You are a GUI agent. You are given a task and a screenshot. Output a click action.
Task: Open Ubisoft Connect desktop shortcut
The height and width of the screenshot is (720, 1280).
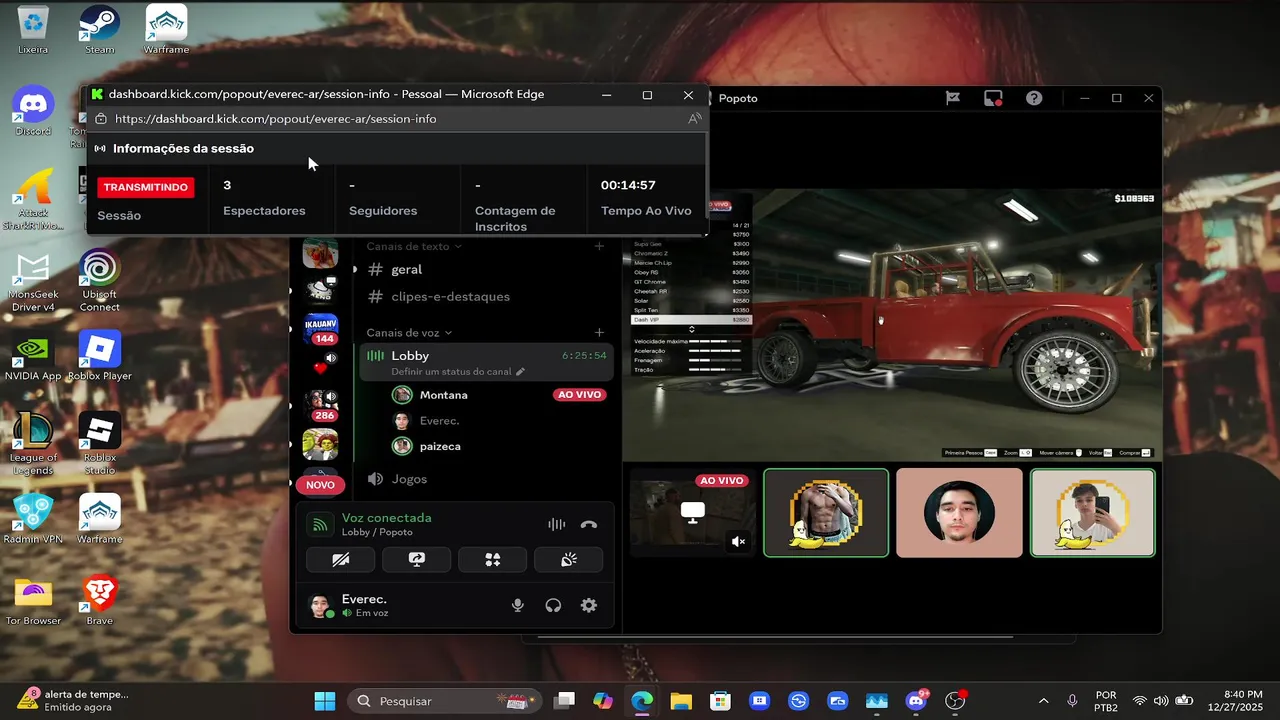100,281
